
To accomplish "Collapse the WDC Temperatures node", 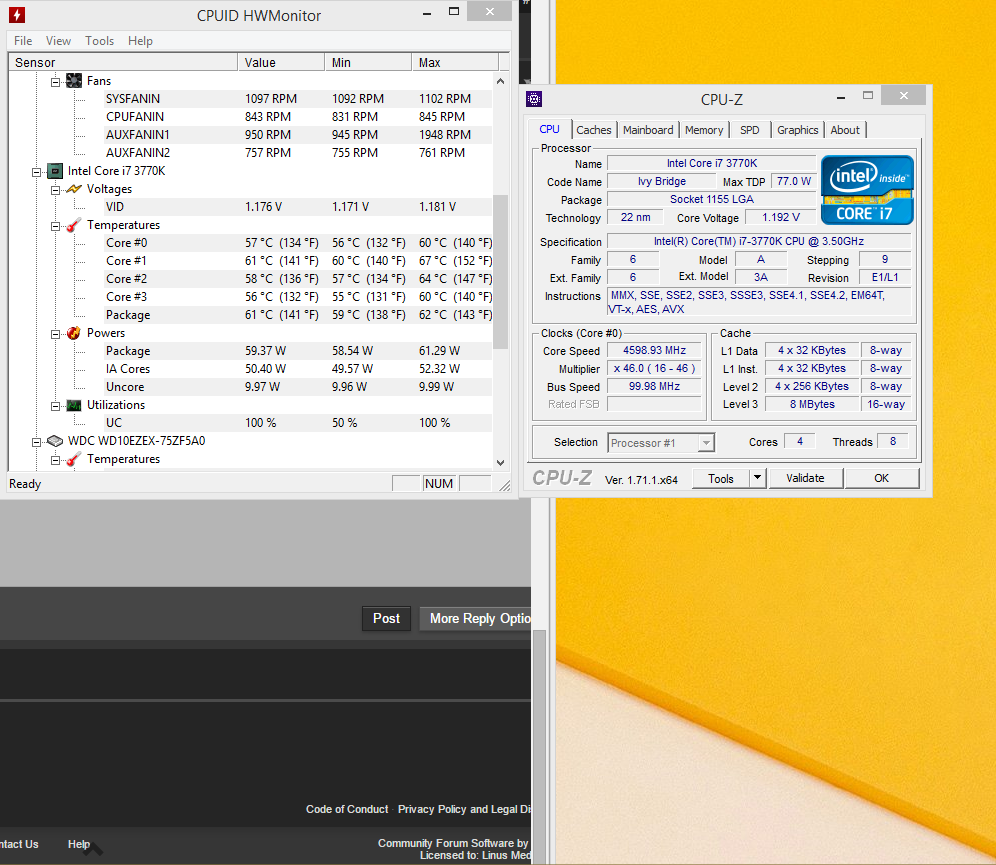I will pyautogui.click(x=55, y=460).
